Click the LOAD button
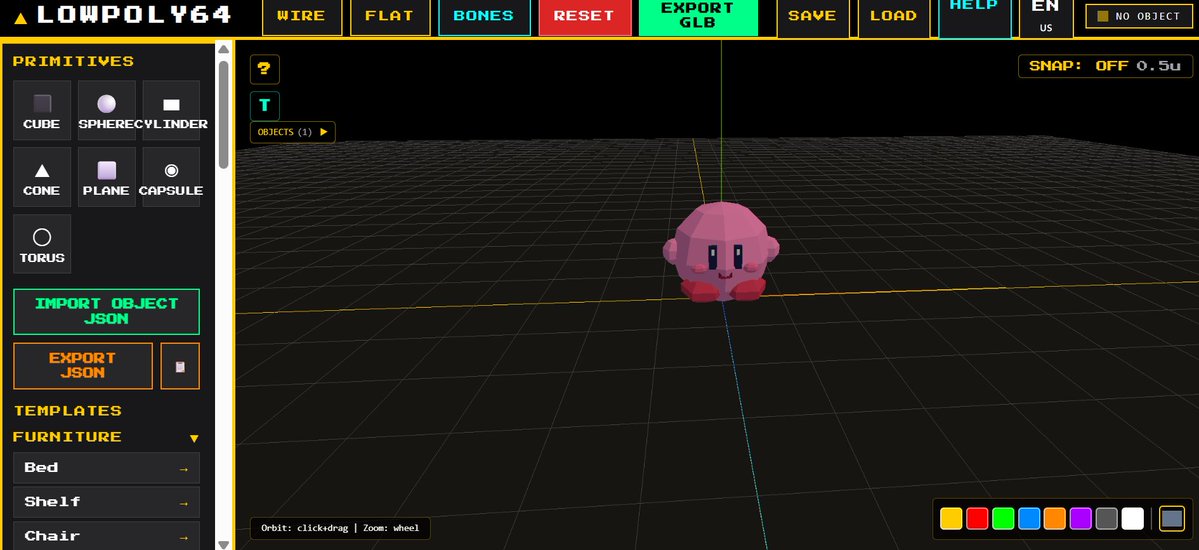Screen dimensions: 1199x550 coord(893,17)
